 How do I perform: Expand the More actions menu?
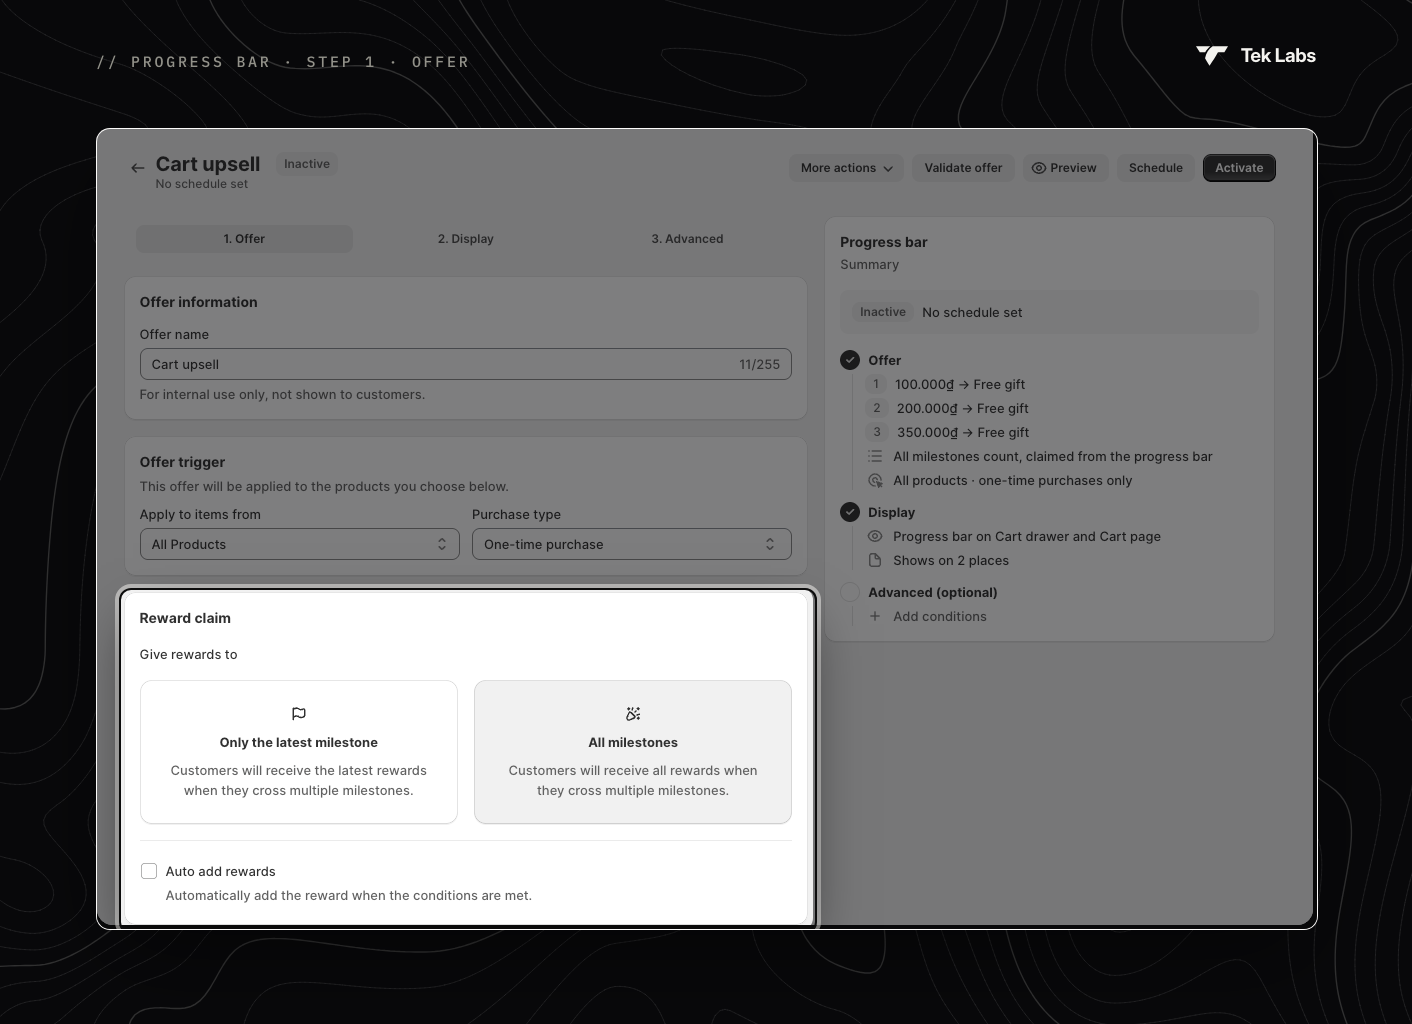tap(847, 168)
